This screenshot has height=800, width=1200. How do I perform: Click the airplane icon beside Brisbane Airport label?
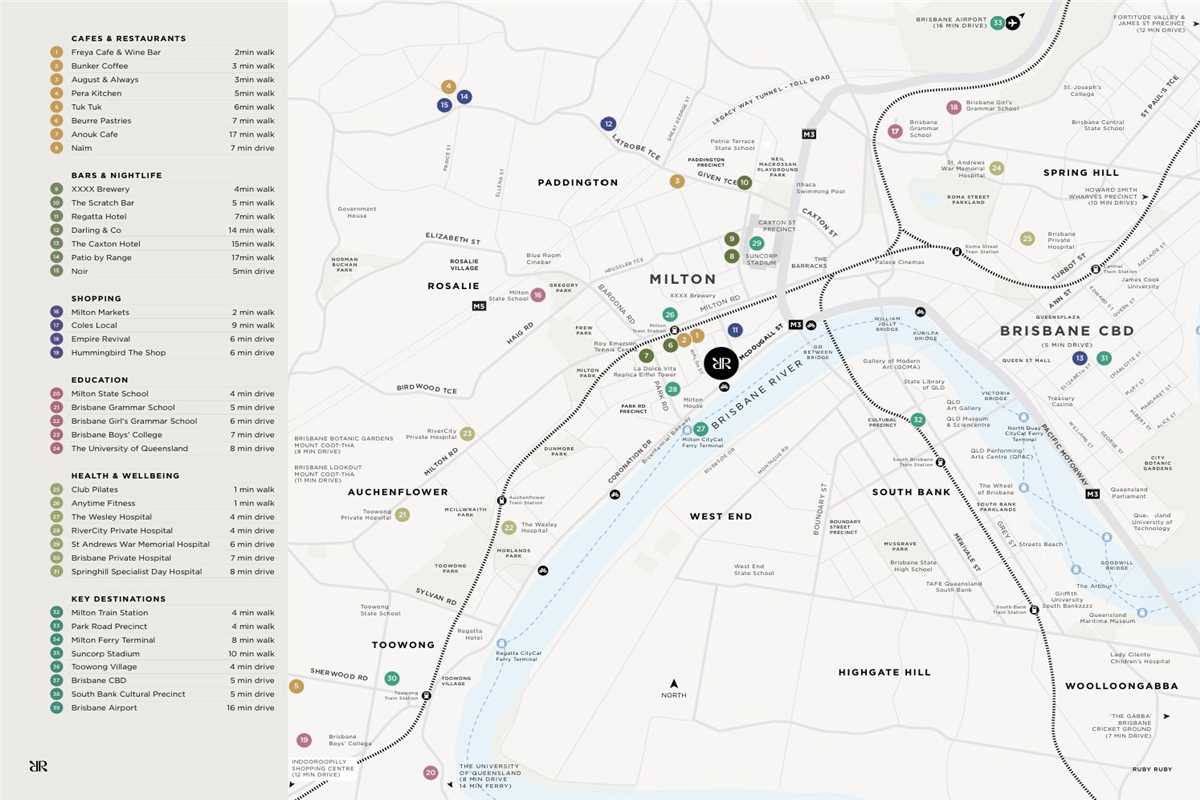tap(1014, 22)
